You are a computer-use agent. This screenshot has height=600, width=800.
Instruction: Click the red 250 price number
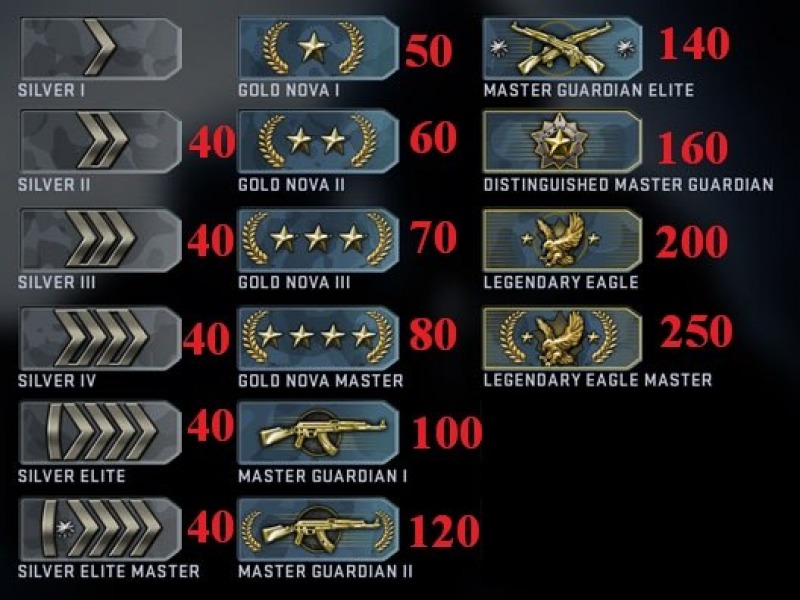696,331
